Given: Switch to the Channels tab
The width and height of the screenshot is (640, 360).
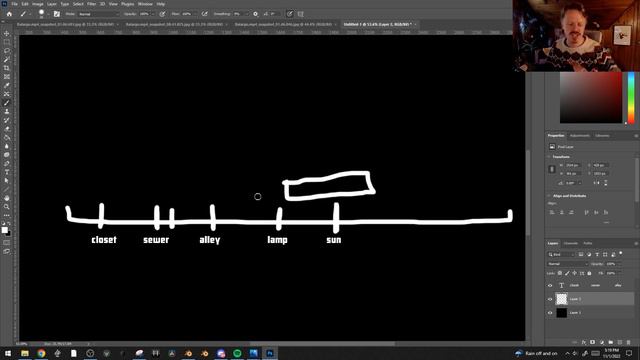Looking at the screenshot, I should coord(571,243).
